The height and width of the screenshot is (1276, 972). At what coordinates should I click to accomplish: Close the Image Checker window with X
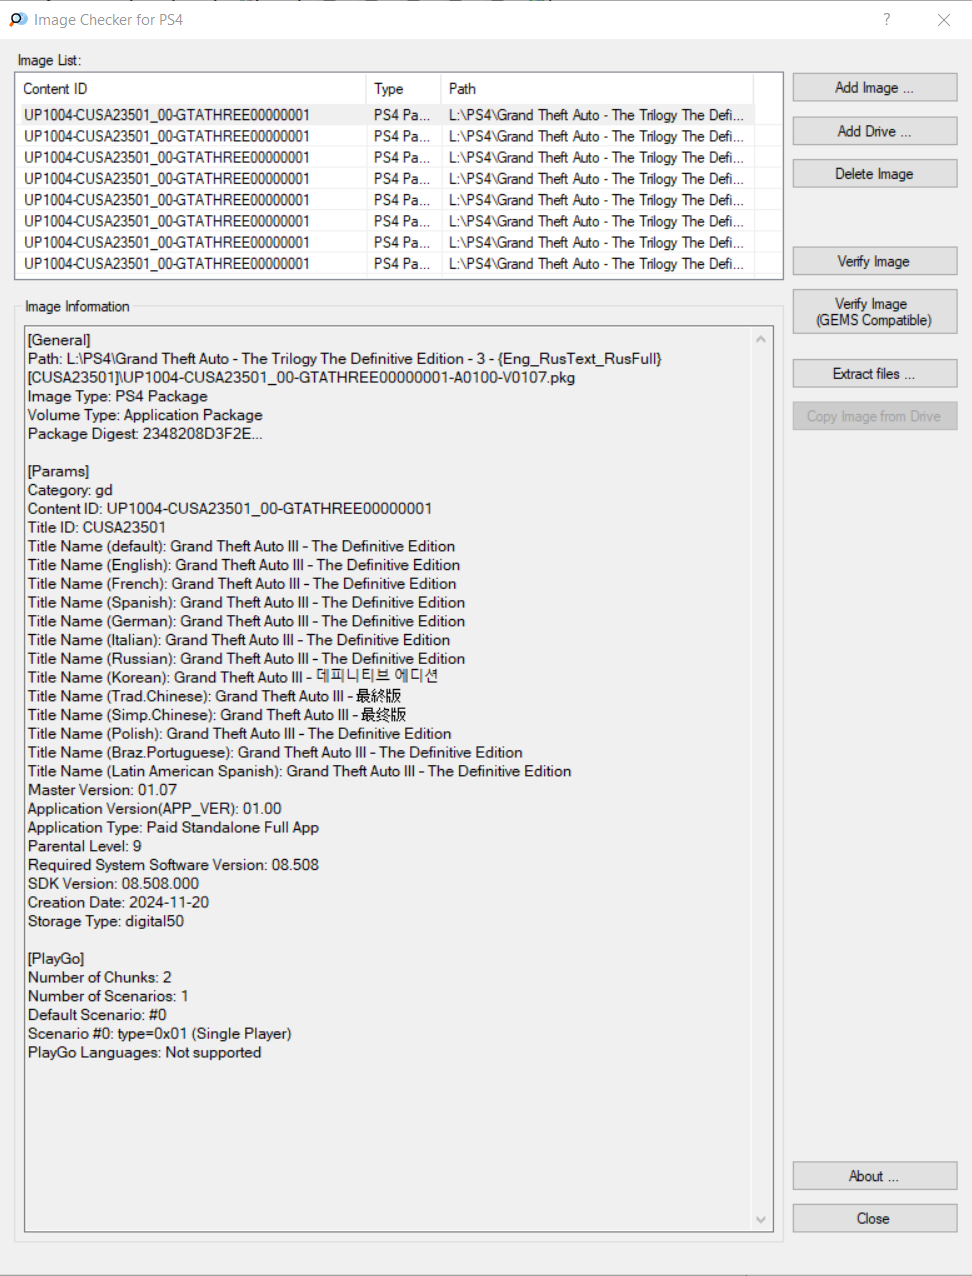[x=943, y=19]
